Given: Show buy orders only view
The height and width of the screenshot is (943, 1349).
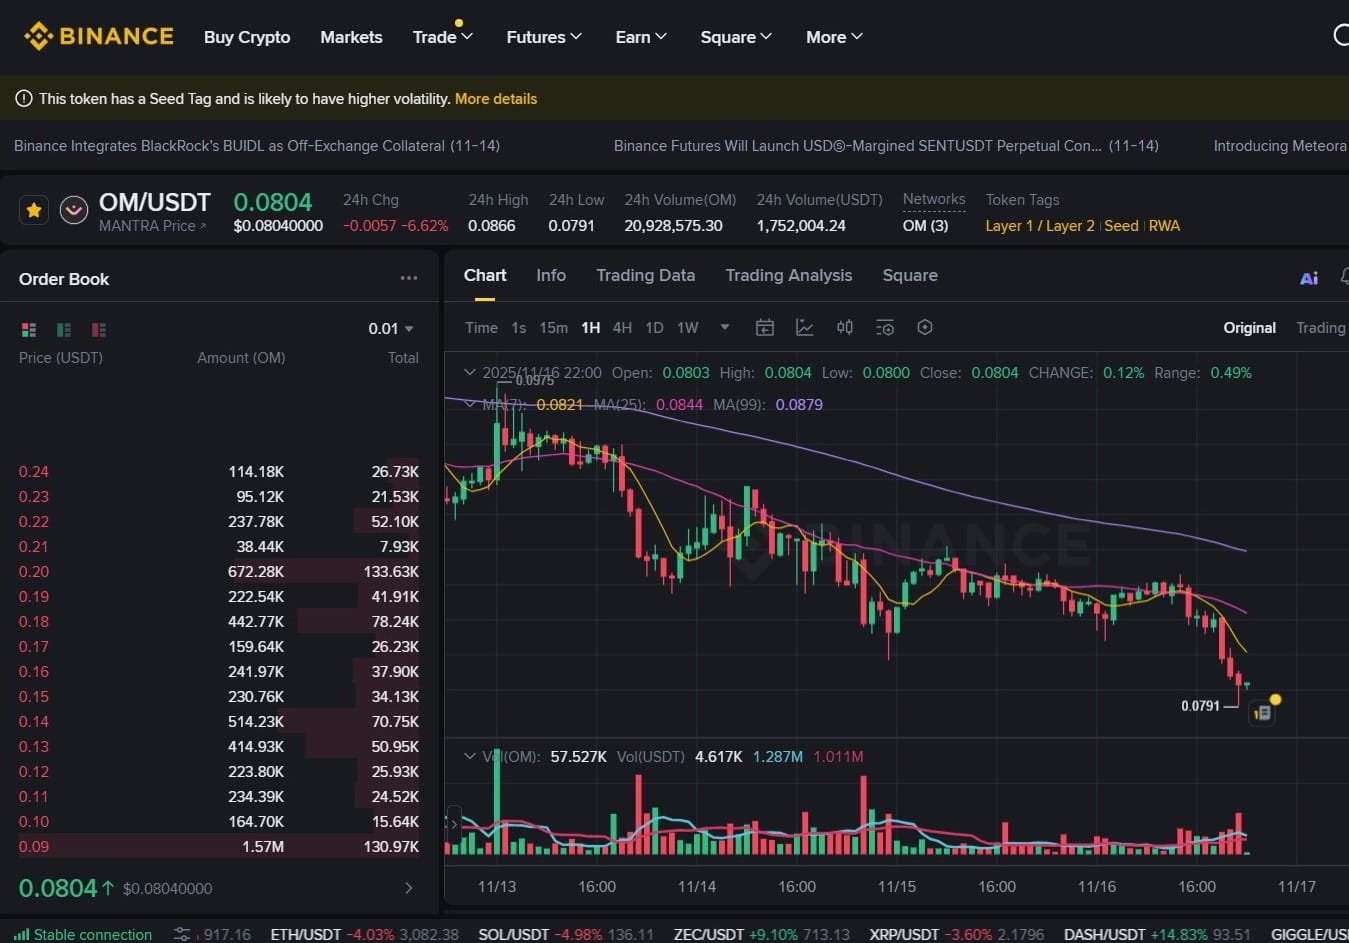Looking at the screenshot, I should pyautogui.click(x=64, y=329).
